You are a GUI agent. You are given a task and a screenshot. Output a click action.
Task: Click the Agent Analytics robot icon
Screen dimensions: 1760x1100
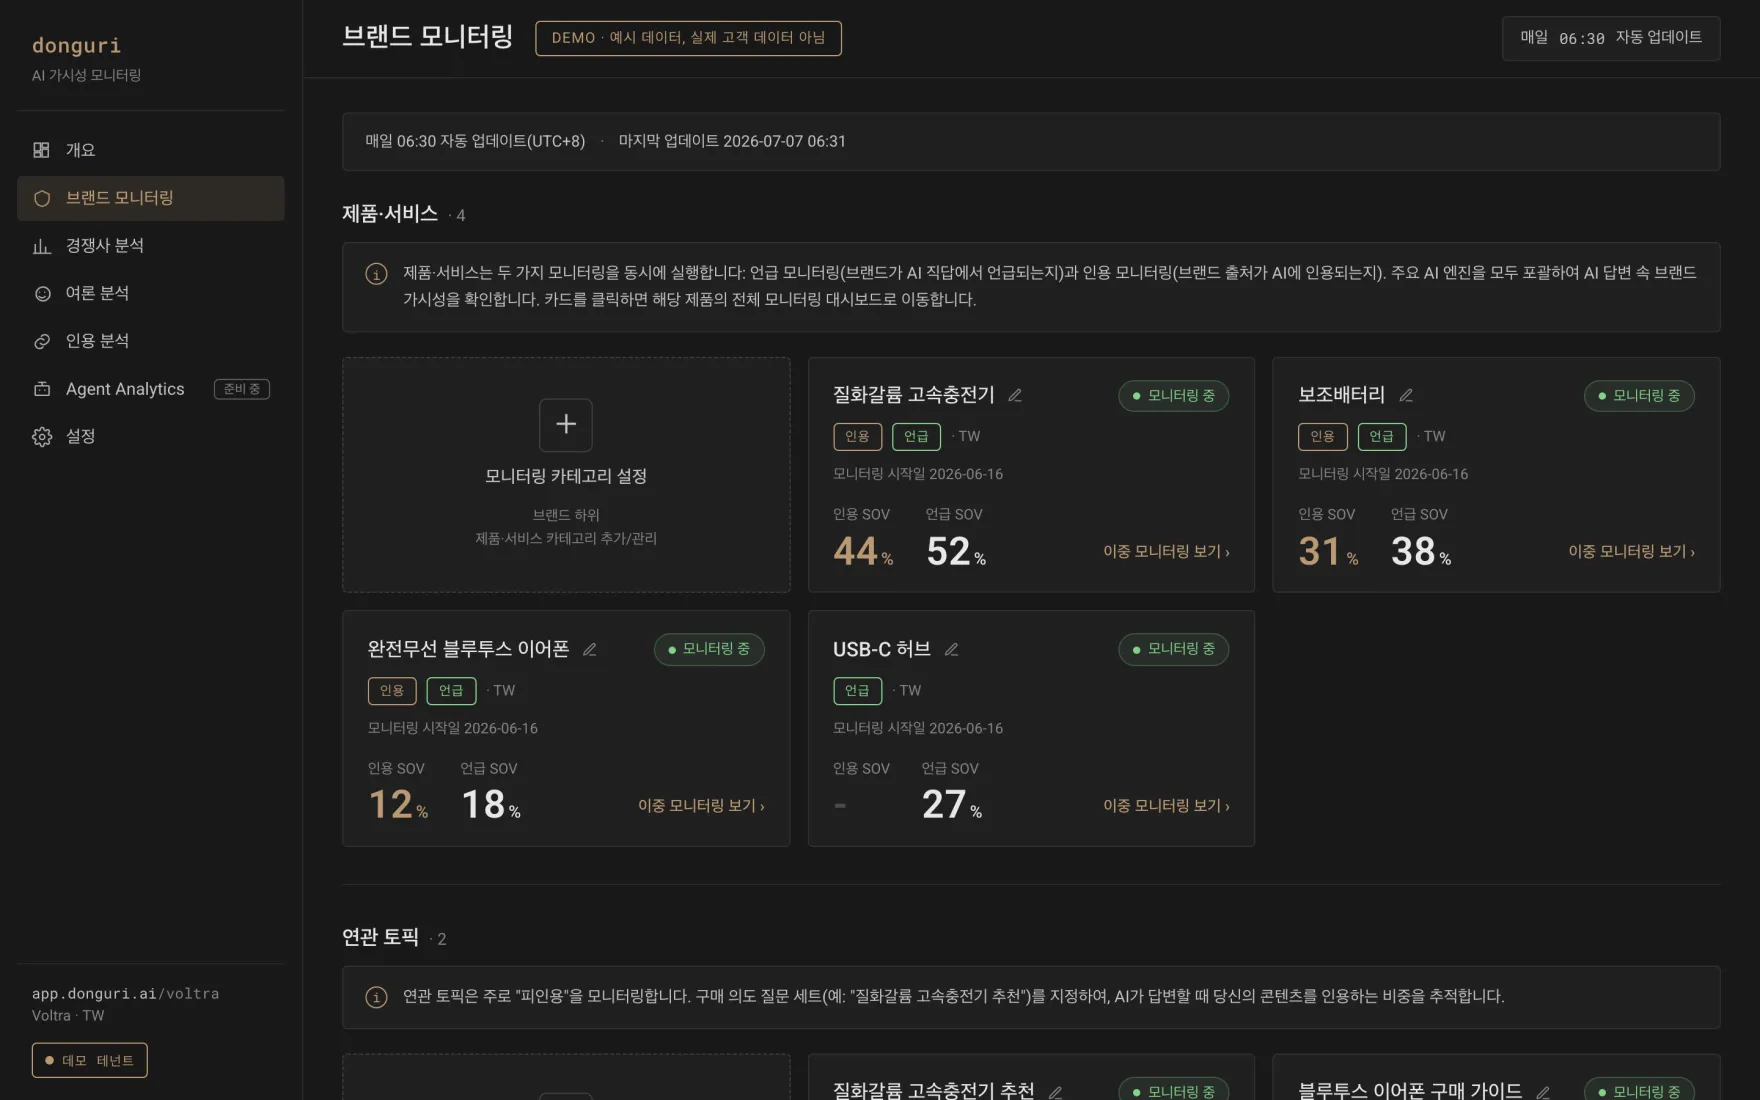coord(41,389)
